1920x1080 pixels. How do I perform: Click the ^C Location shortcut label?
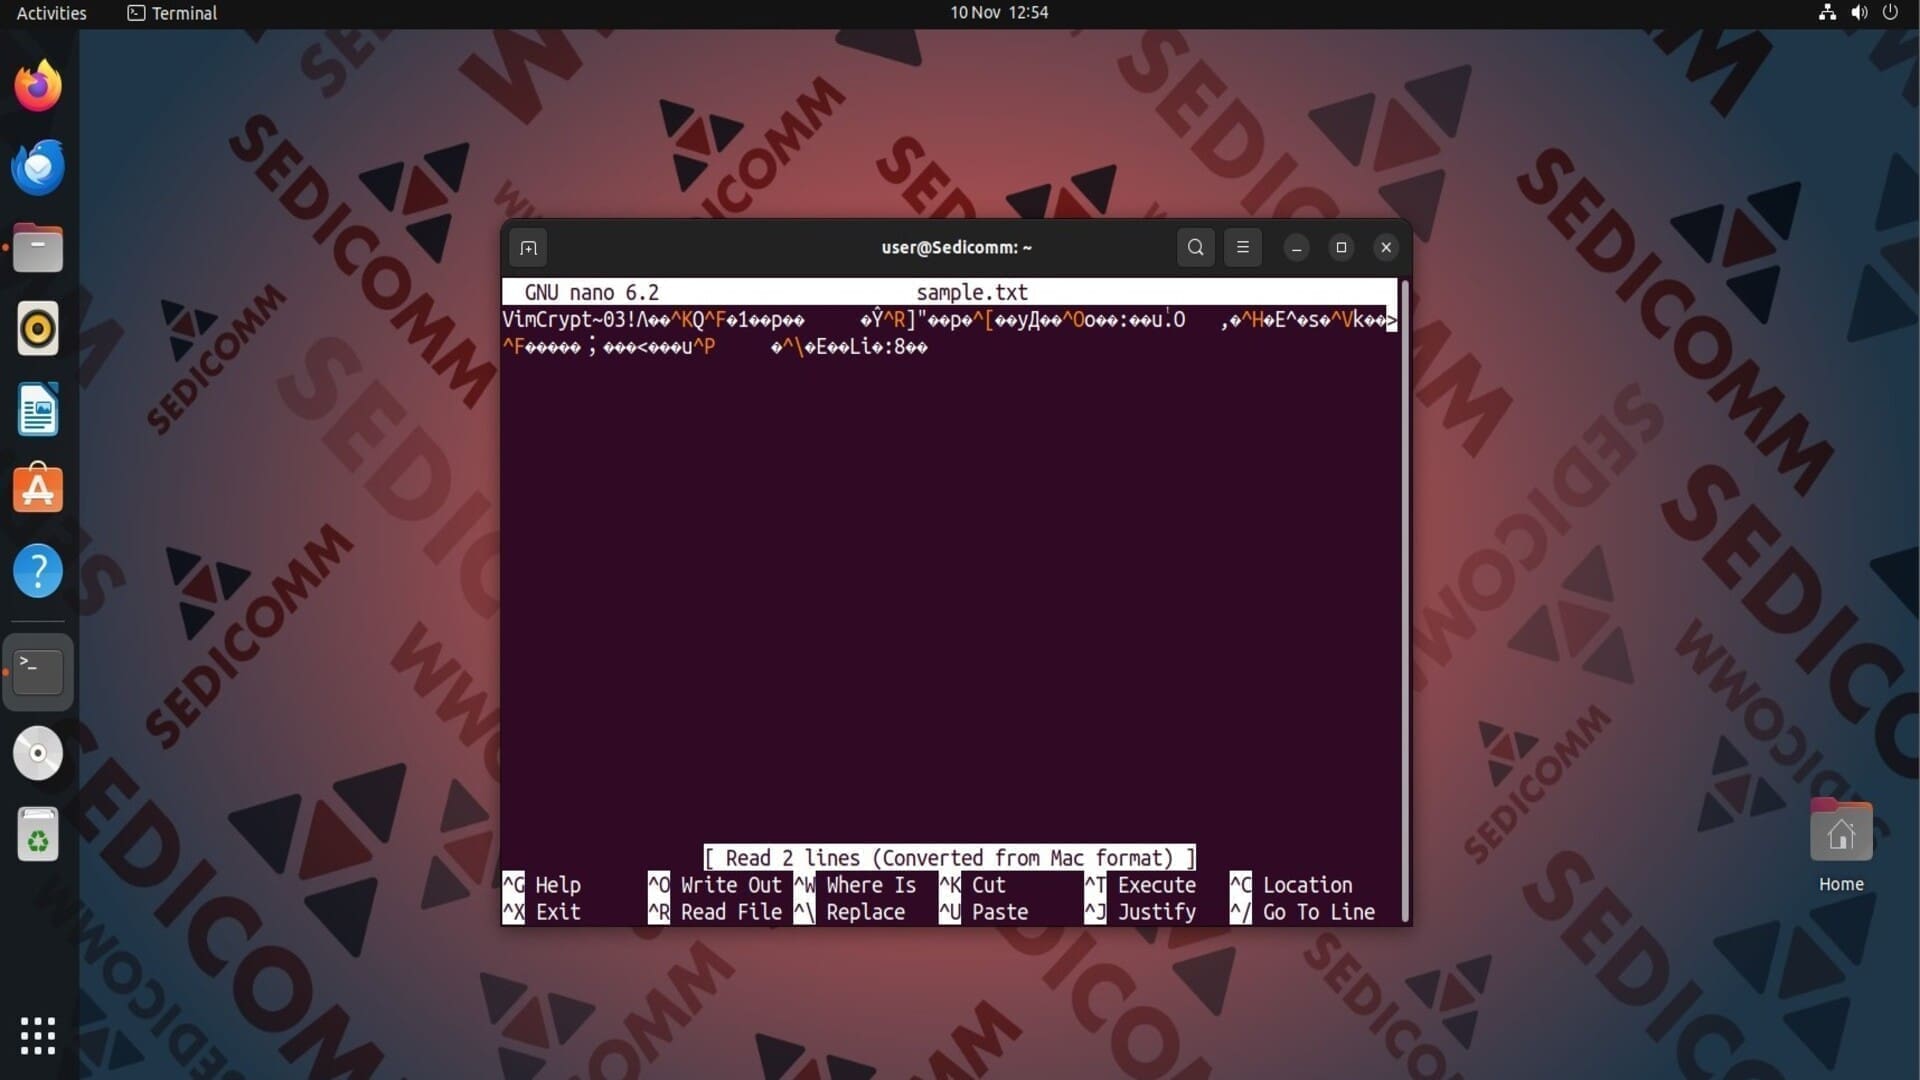[x=1291, y=885]
